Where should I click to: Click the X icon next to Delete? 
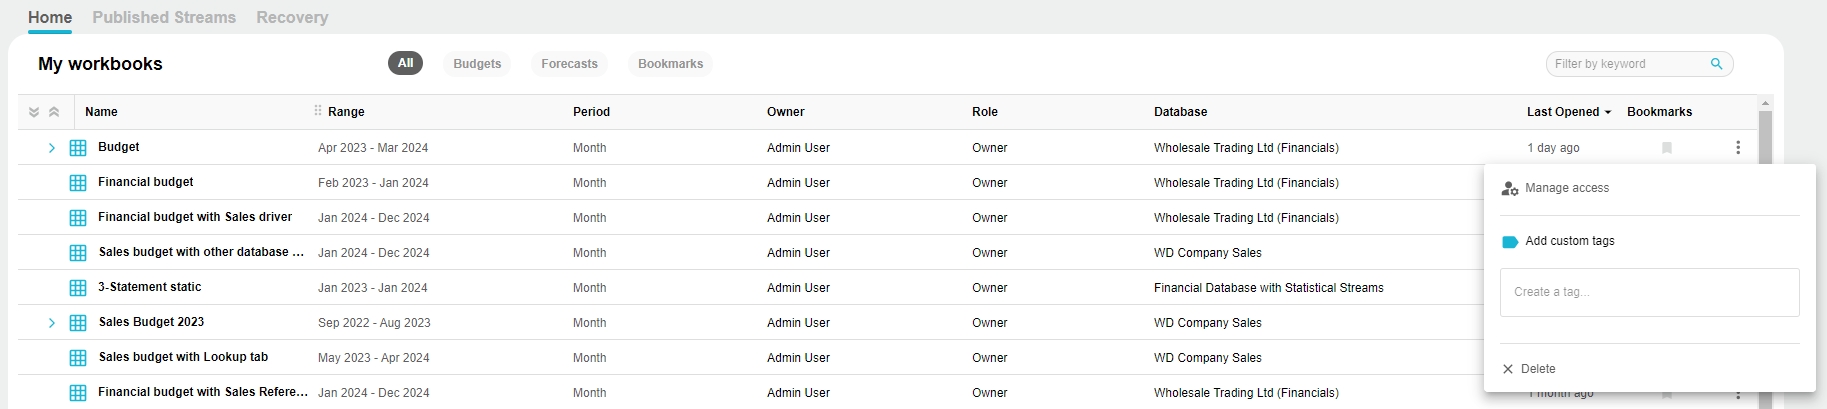[x=1508, y=369]
